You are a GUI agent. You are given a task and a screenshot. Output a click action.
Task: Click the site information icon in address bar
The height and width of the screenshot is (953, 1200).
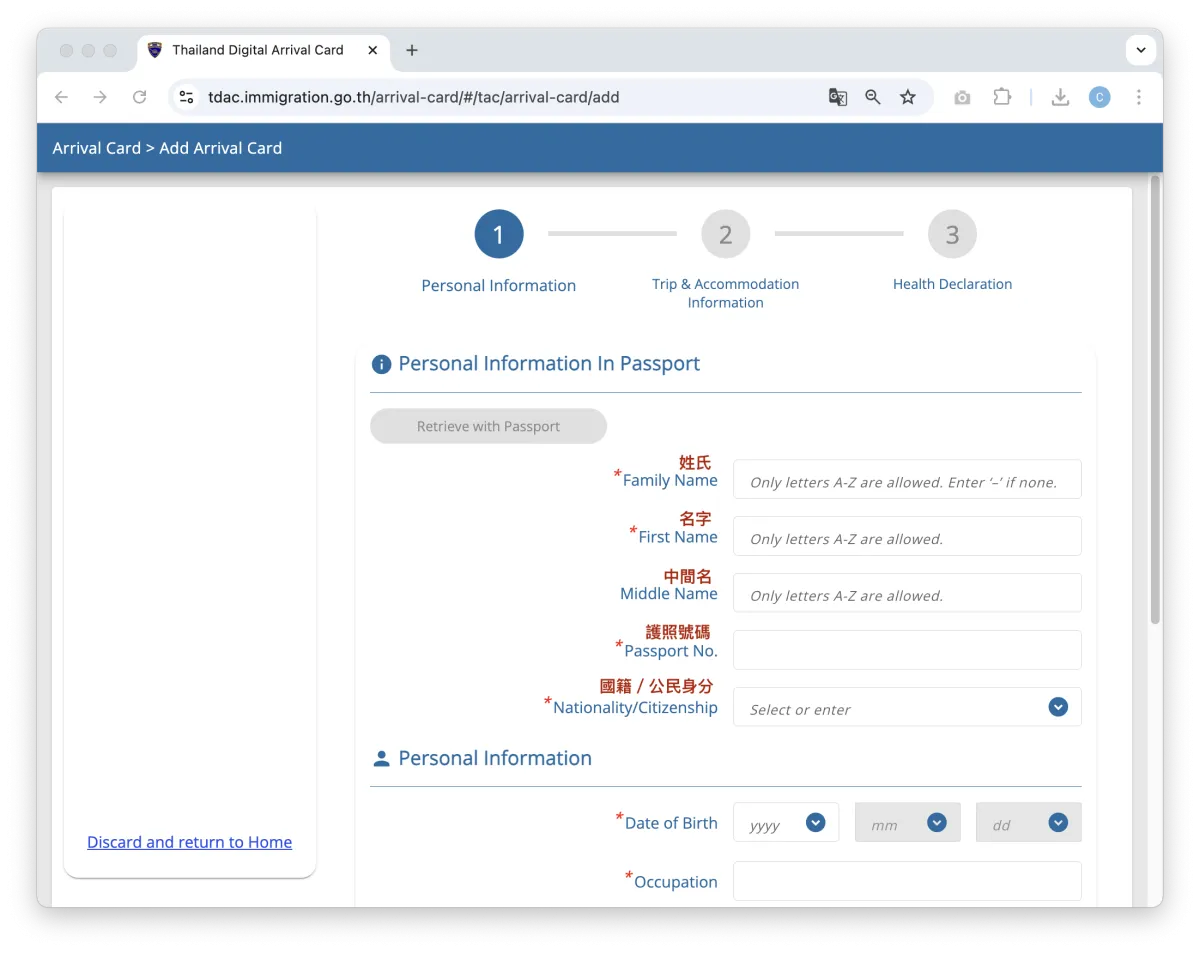pyautogui.click(x=186, y=97)
